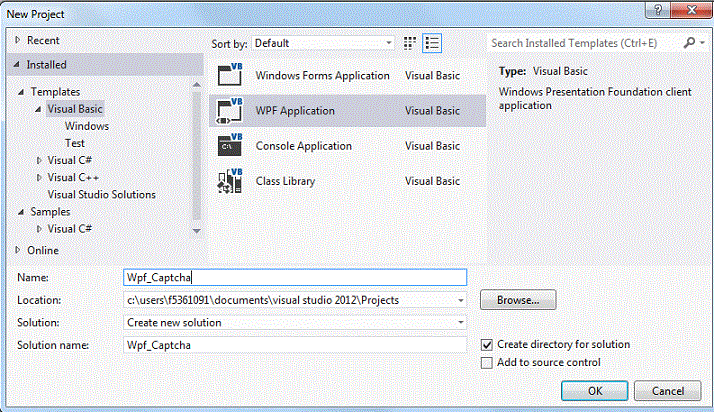Open search options dropdown arrow
714x412 pixels.
pos(703,43)
